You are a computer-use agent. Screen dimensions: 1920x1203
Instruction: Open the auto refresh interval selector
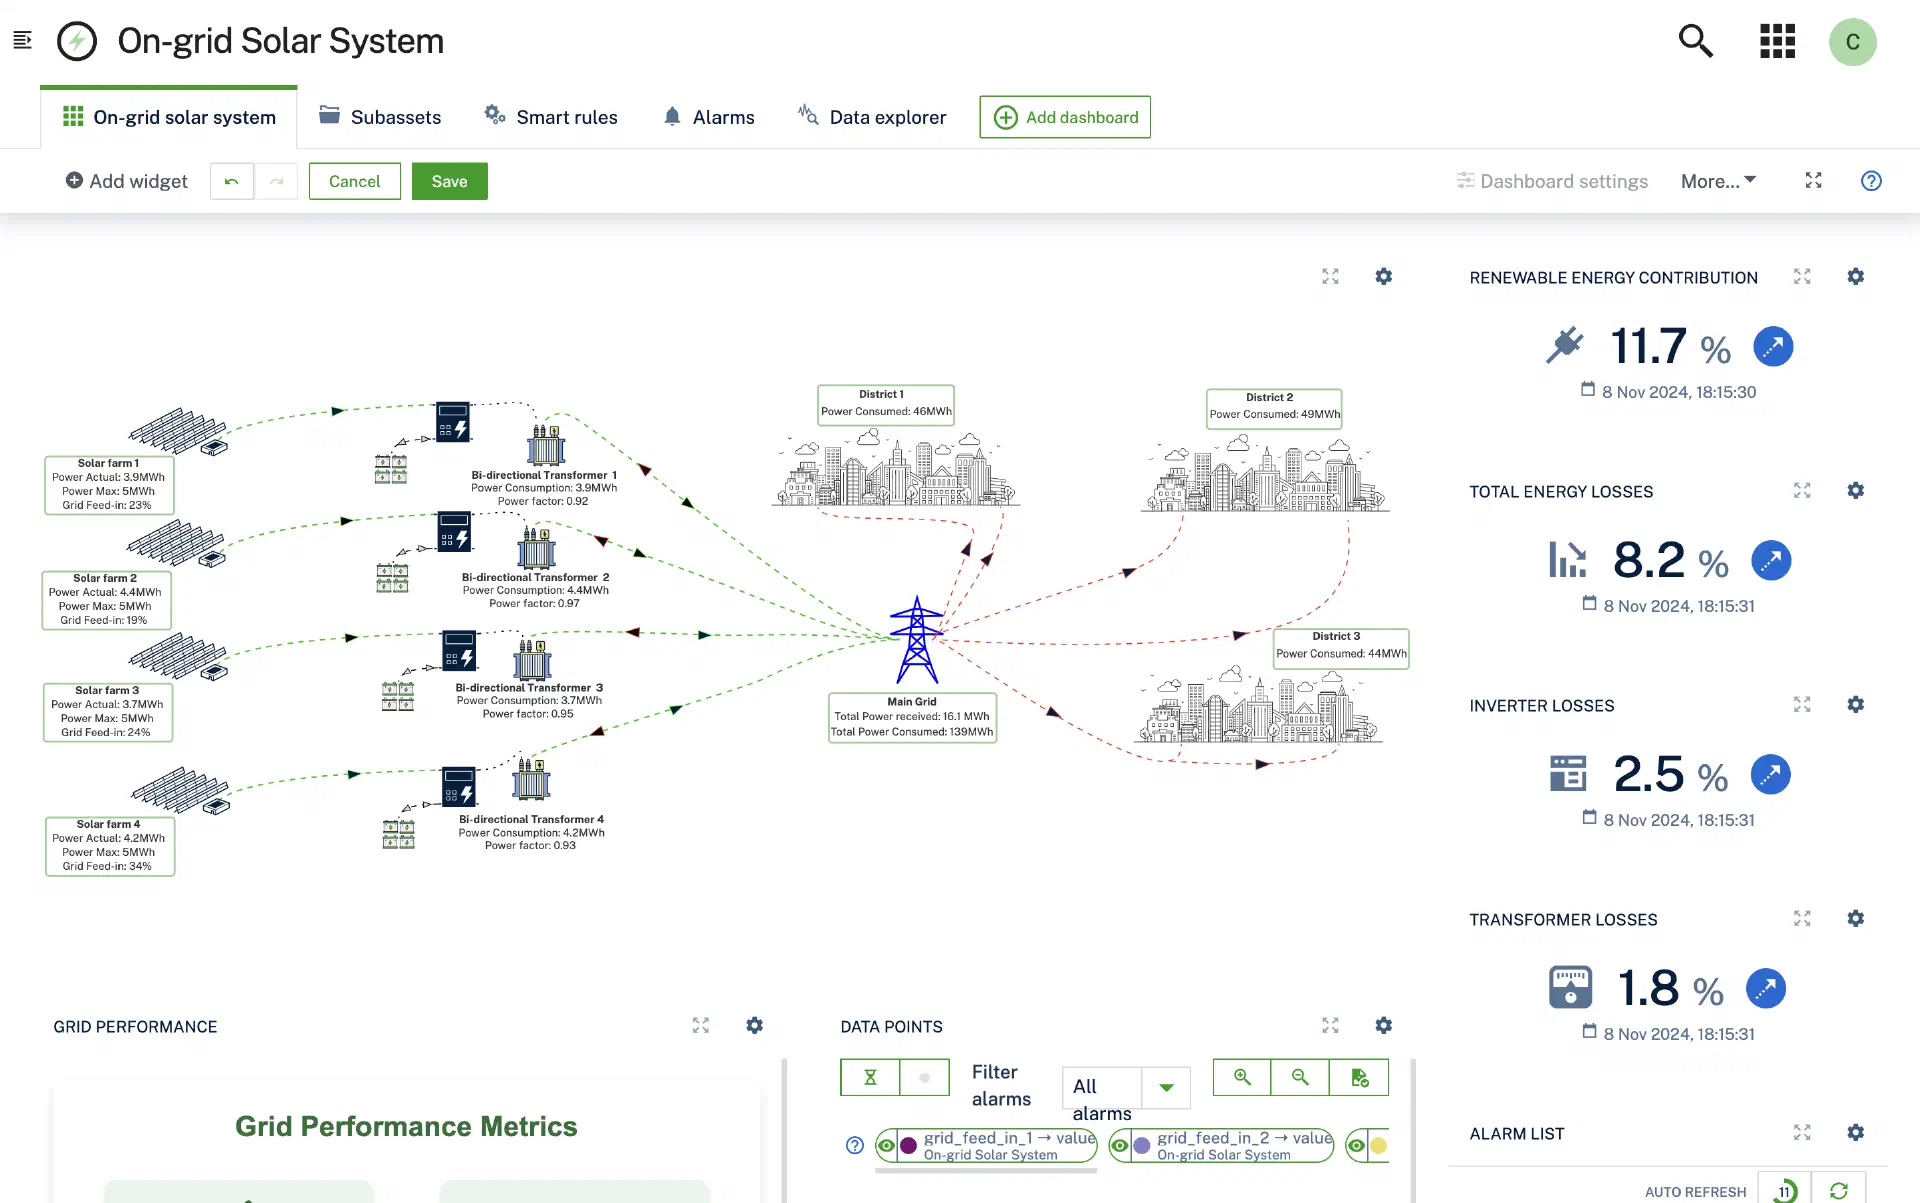tap(1784, 1190)
